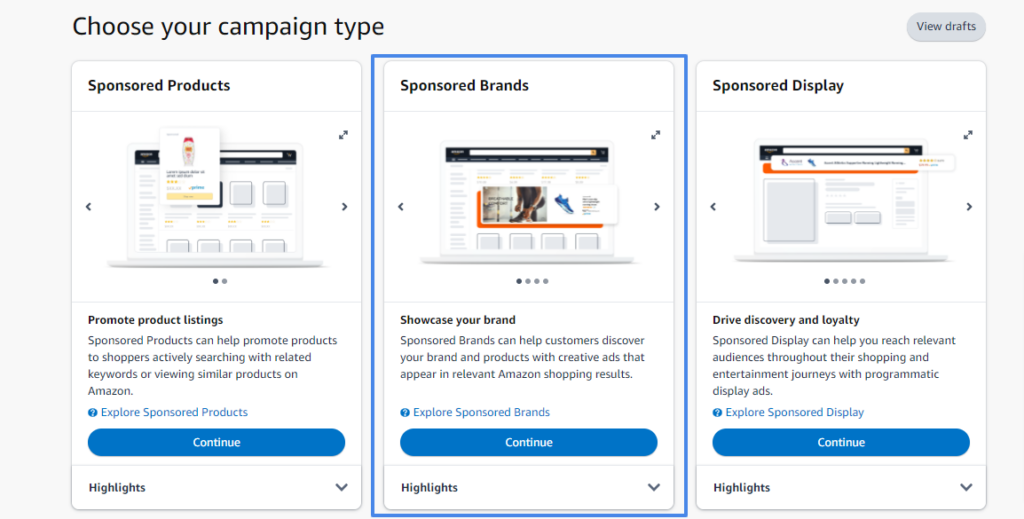Open View drafts
1024x519 pixels.
pyautogui.click(x=946, y=27)
